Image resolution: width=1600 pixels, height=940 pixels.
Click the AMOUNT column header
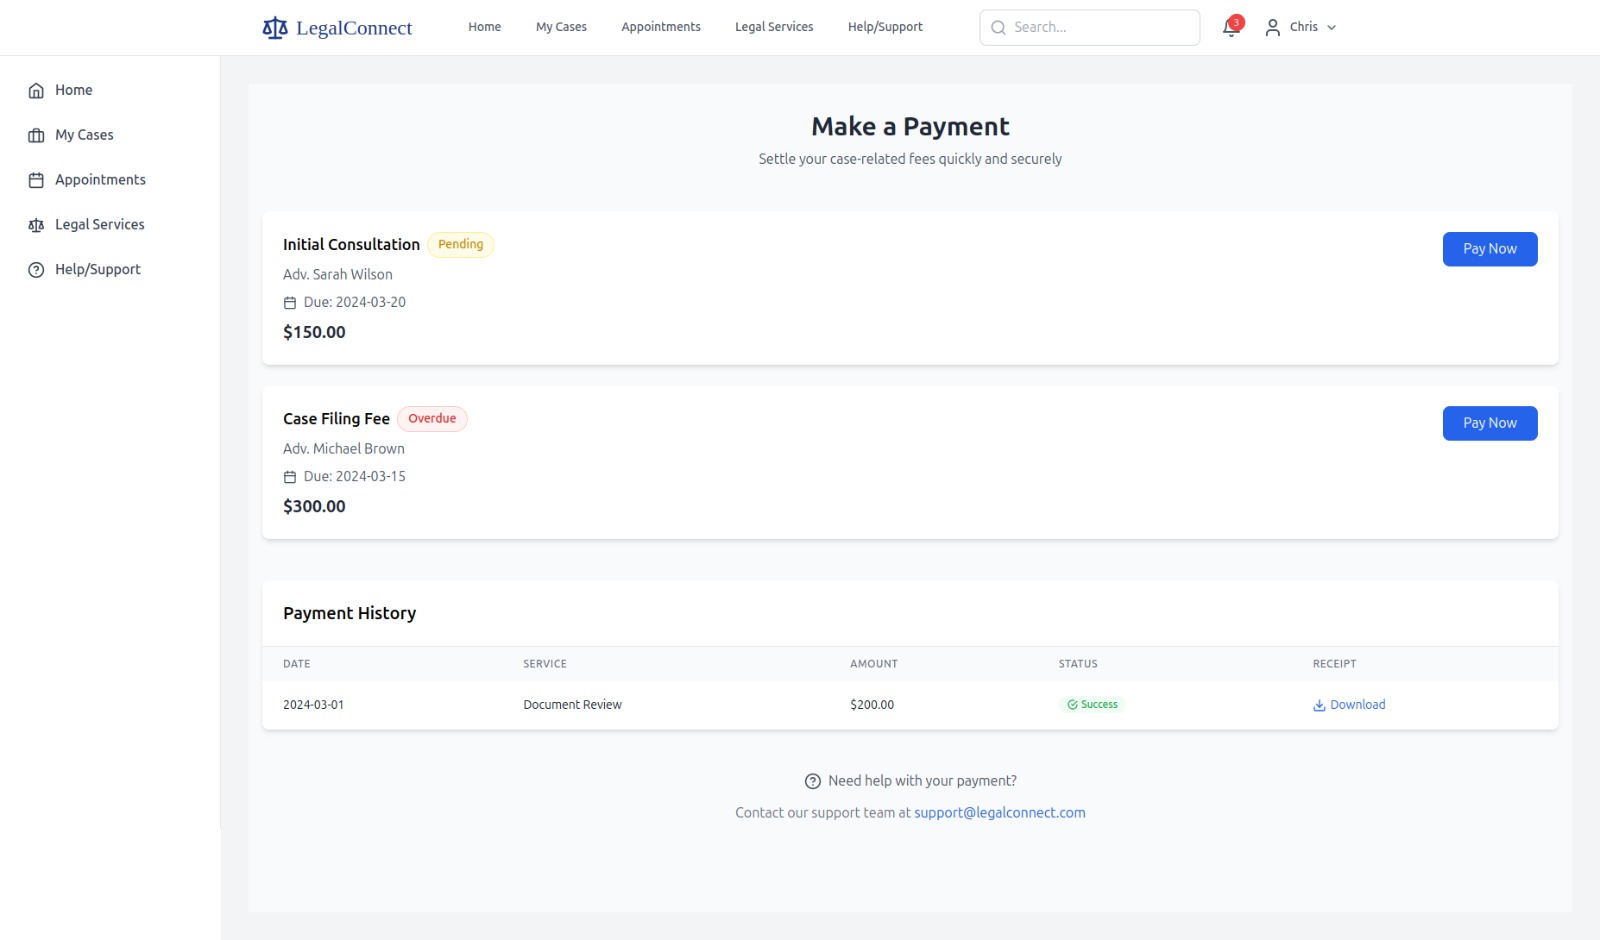[874, 664]
